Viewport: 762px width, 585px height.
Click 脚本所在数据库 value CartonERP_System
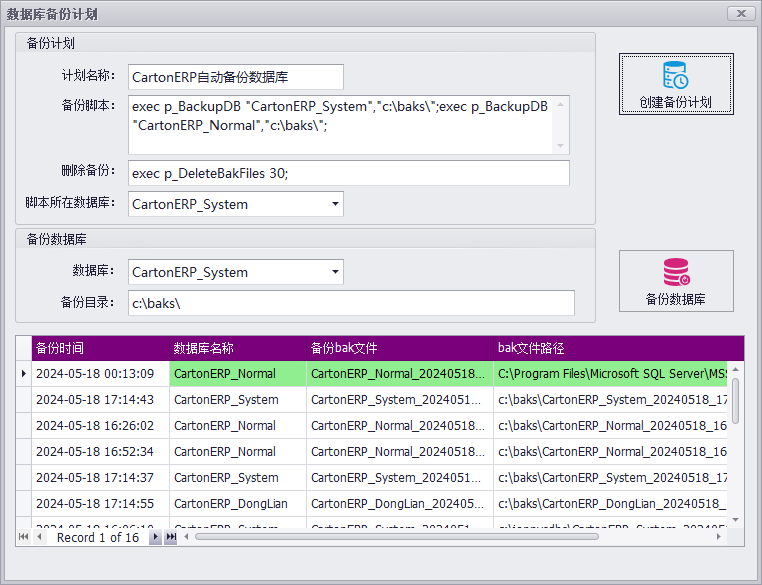[190, 205]
